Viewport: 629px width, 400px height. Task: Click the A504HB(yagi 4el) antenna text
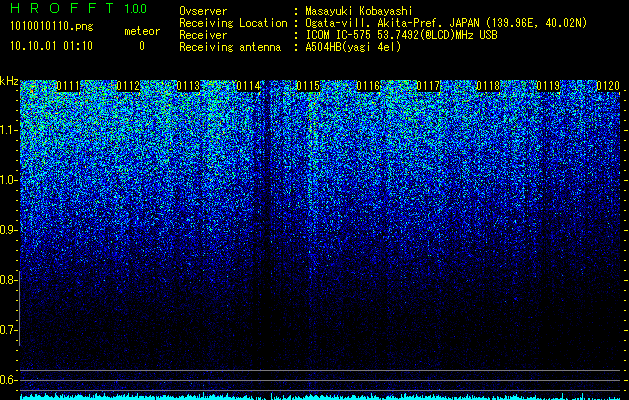pyautogui.click(x=353, y=47)
